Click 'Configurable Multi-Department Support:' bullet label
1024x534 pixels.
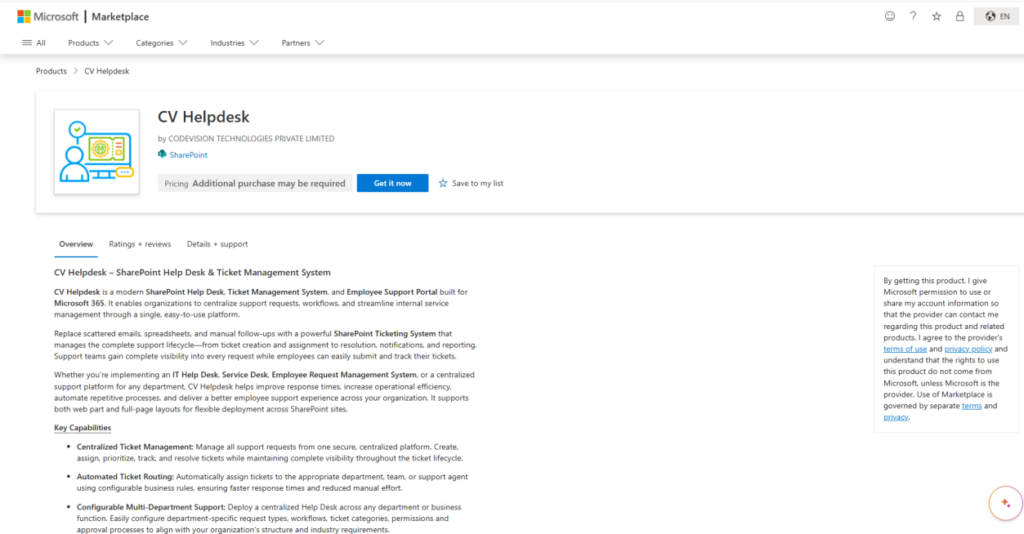coord(151,507)
